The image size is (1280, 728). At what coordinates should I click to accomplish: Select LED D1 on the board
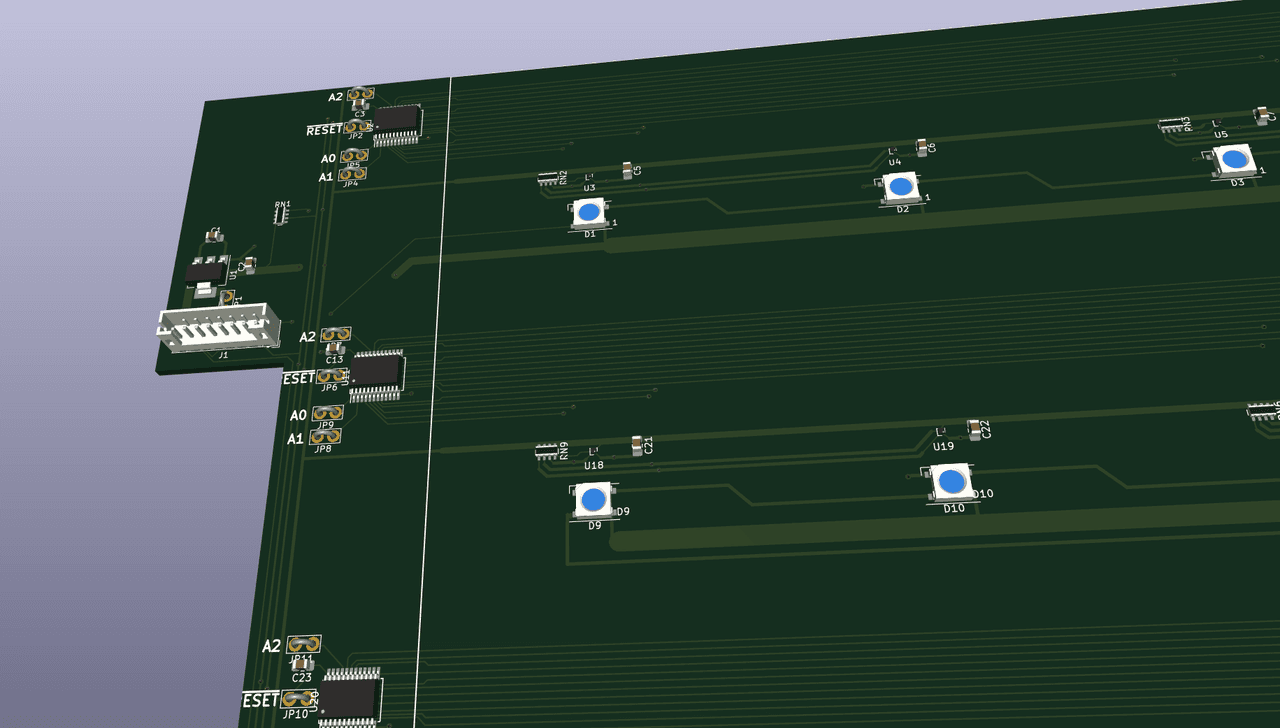(x=588, y=212)
